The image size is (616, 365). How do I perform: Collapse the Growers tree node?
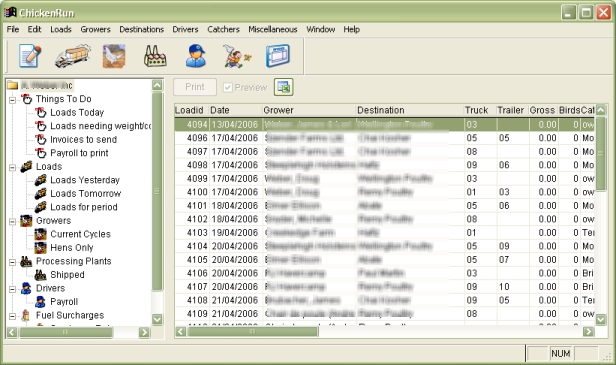(x=13, y=221)
